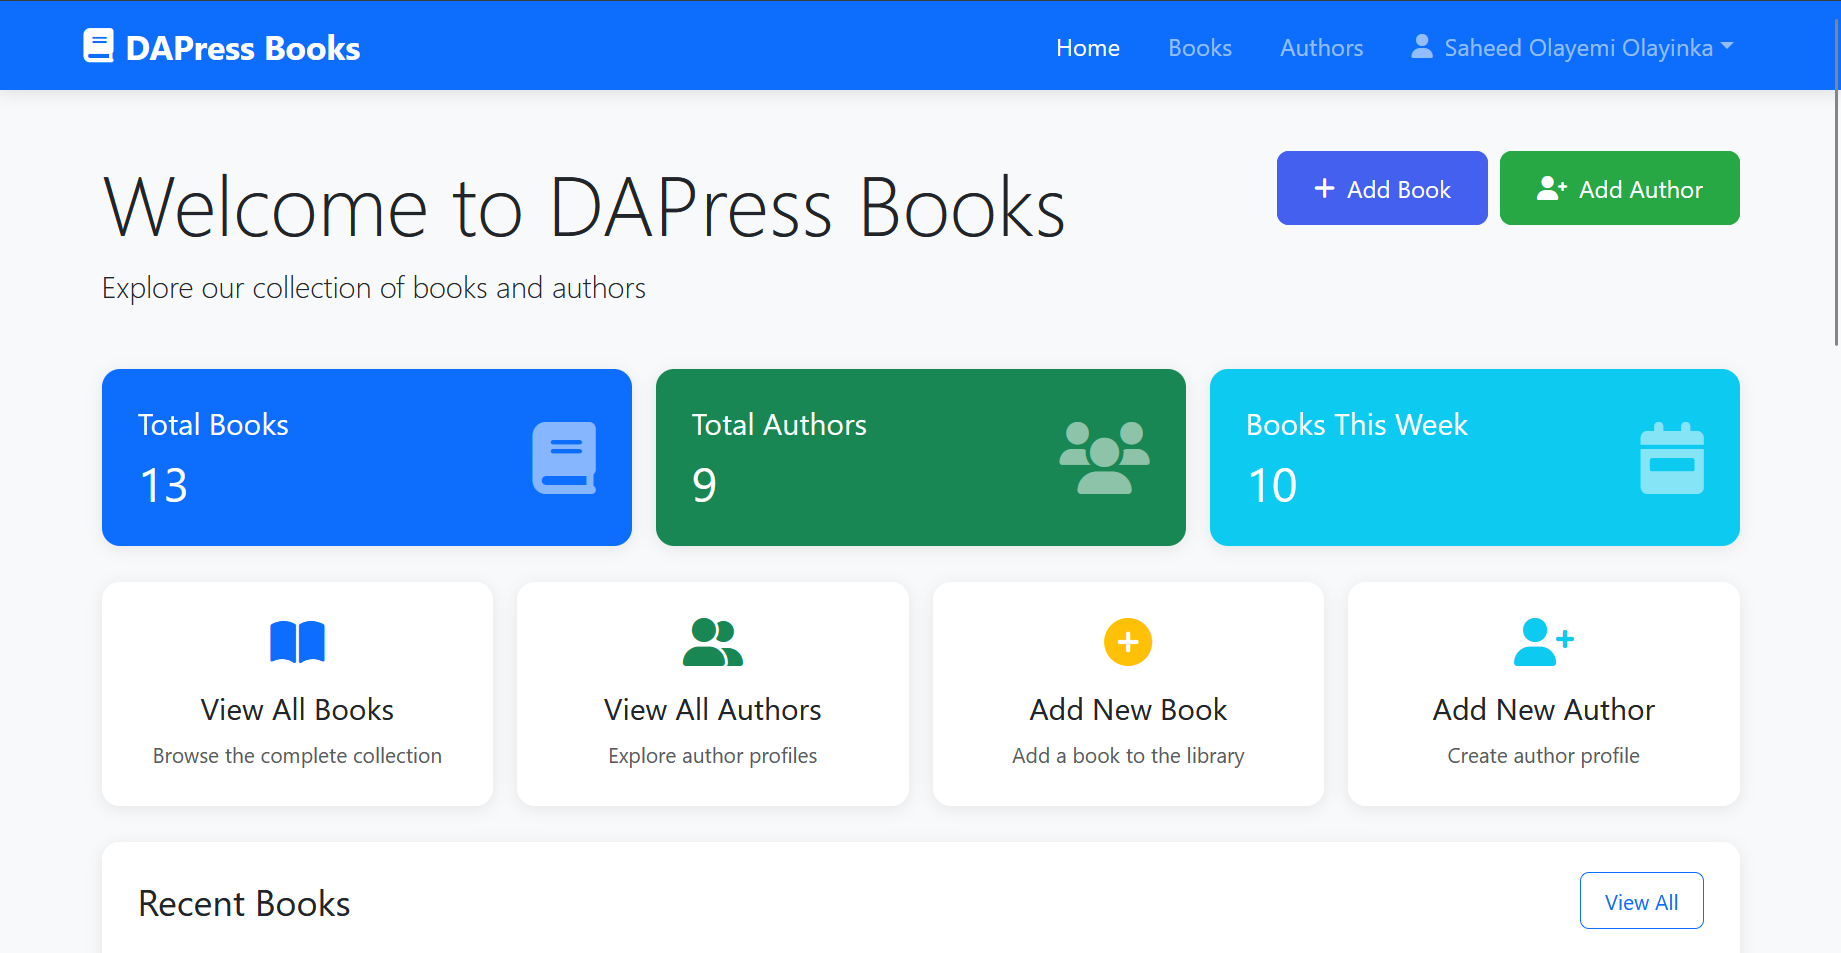
Task: Select the person-plus icon above Add New Author
Action: coord(1543,641)
